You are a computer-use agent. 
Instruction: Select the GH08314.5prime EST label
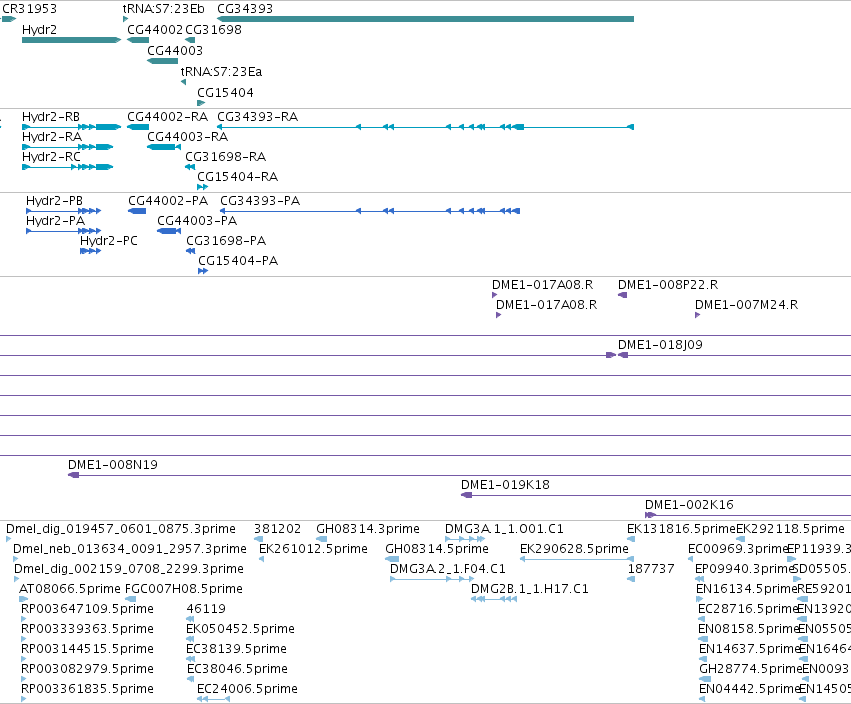tap(436, 549)
